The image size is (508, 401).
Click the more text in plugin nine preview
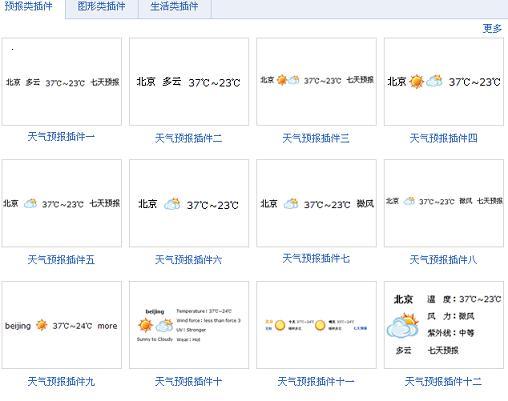(x=107, y=326)
